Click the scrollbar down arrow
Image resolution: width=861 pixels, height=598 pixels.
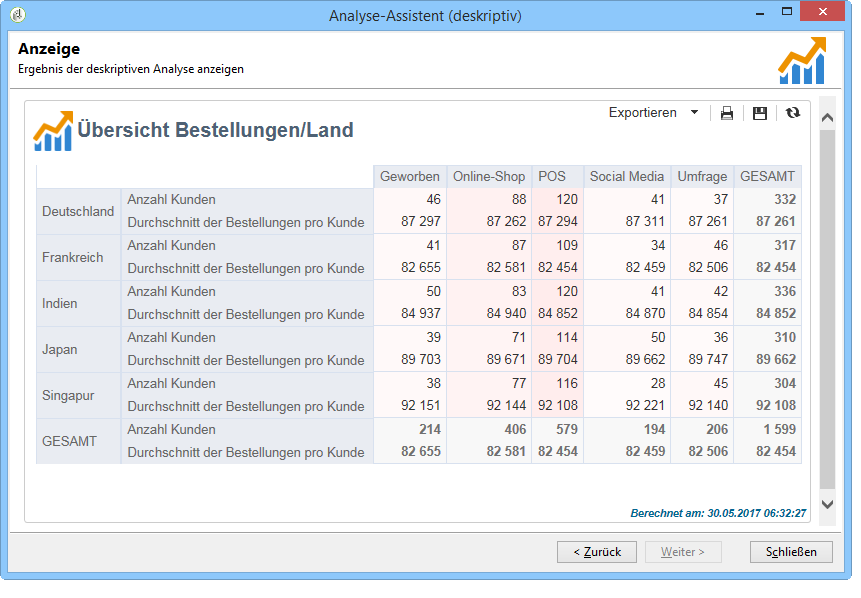[x=827, y=504]
